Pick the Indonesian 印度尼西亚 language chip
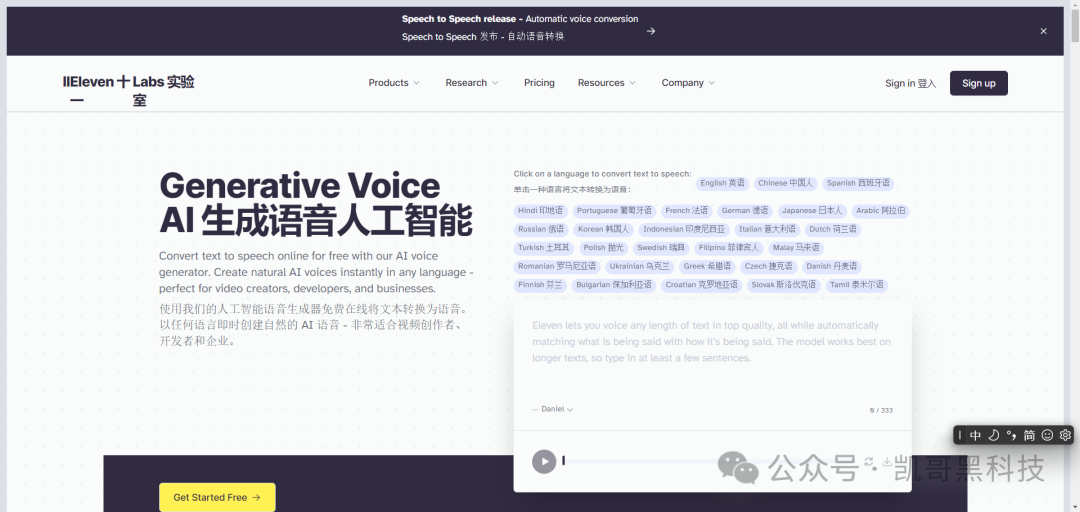This screenshot has width=1080, height=512. tap(684, 229)
